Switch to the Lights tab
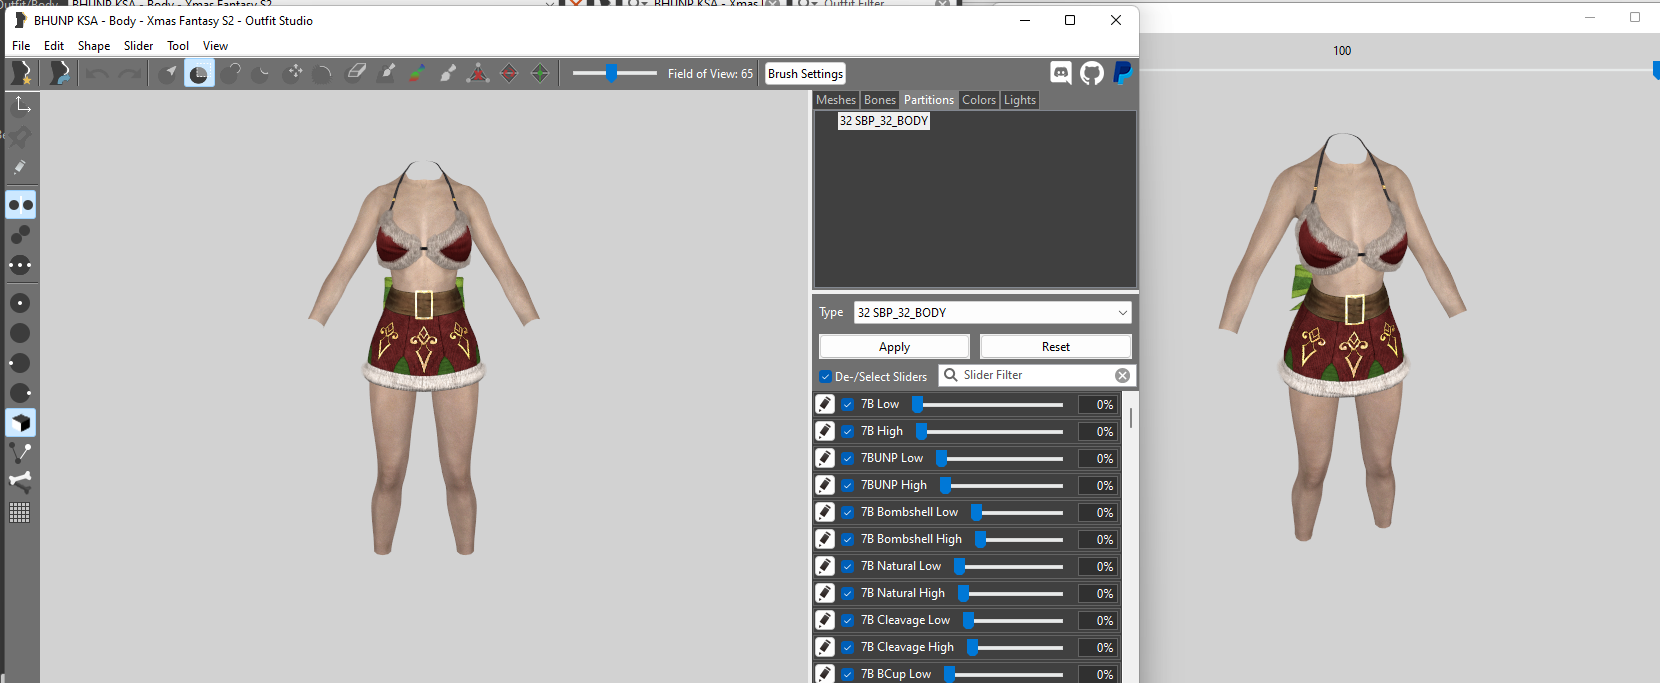1660x683 pixels. coord(1020,100)
